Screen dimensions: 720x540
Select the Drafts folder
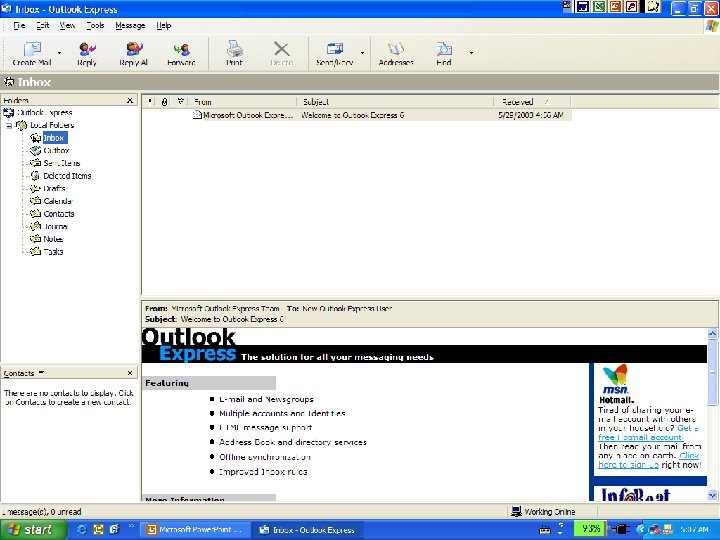point(54,188)
